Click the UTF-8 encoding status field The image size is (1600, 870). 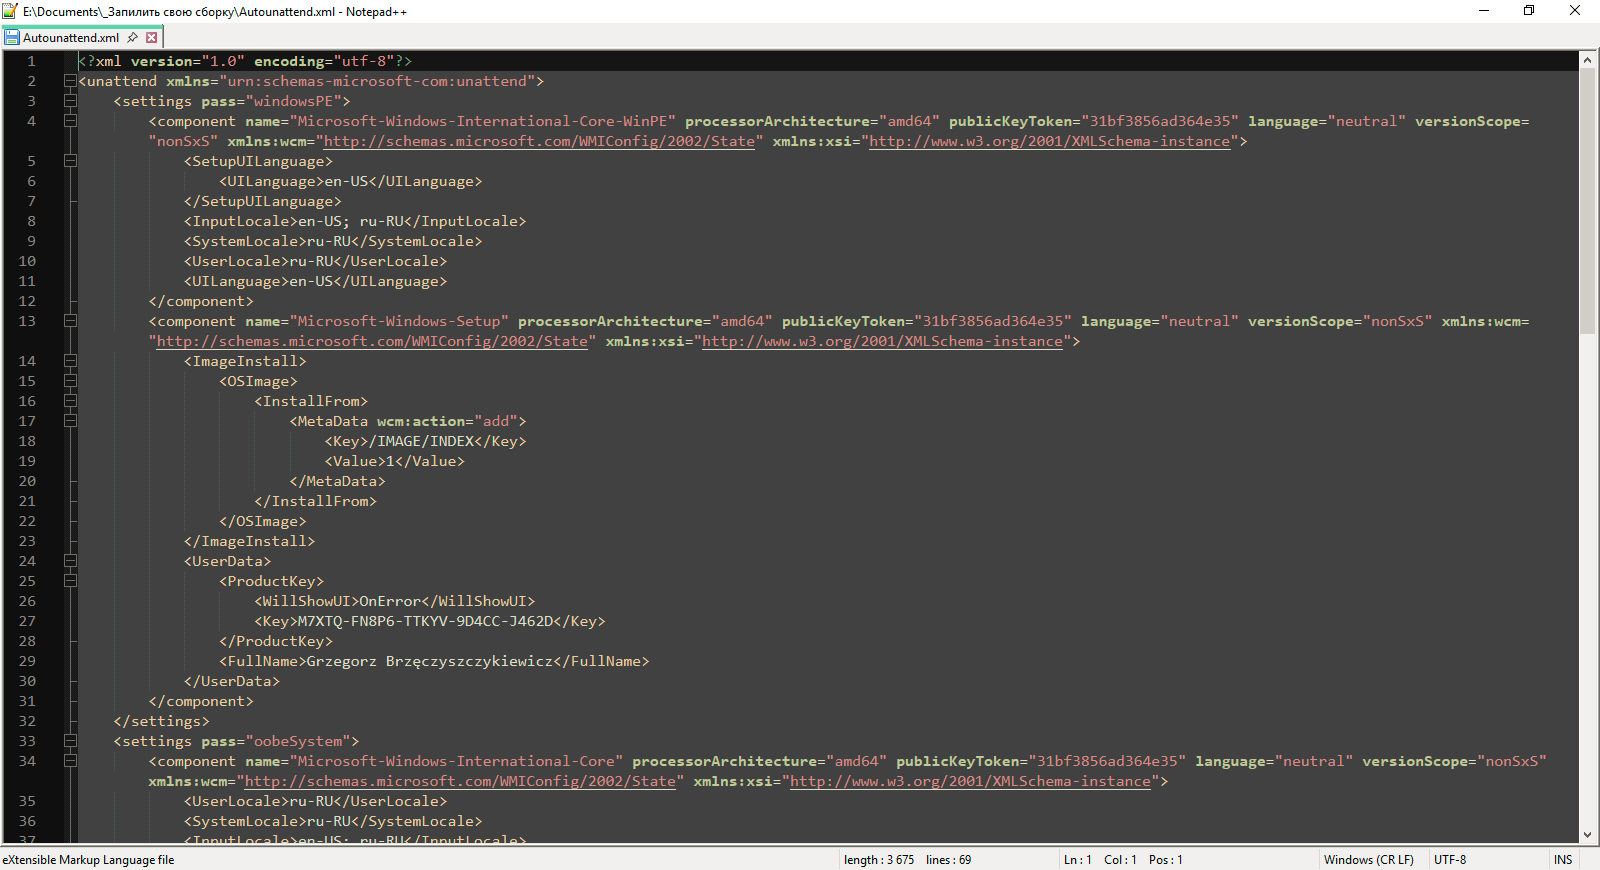click(x=1450, y=860)
